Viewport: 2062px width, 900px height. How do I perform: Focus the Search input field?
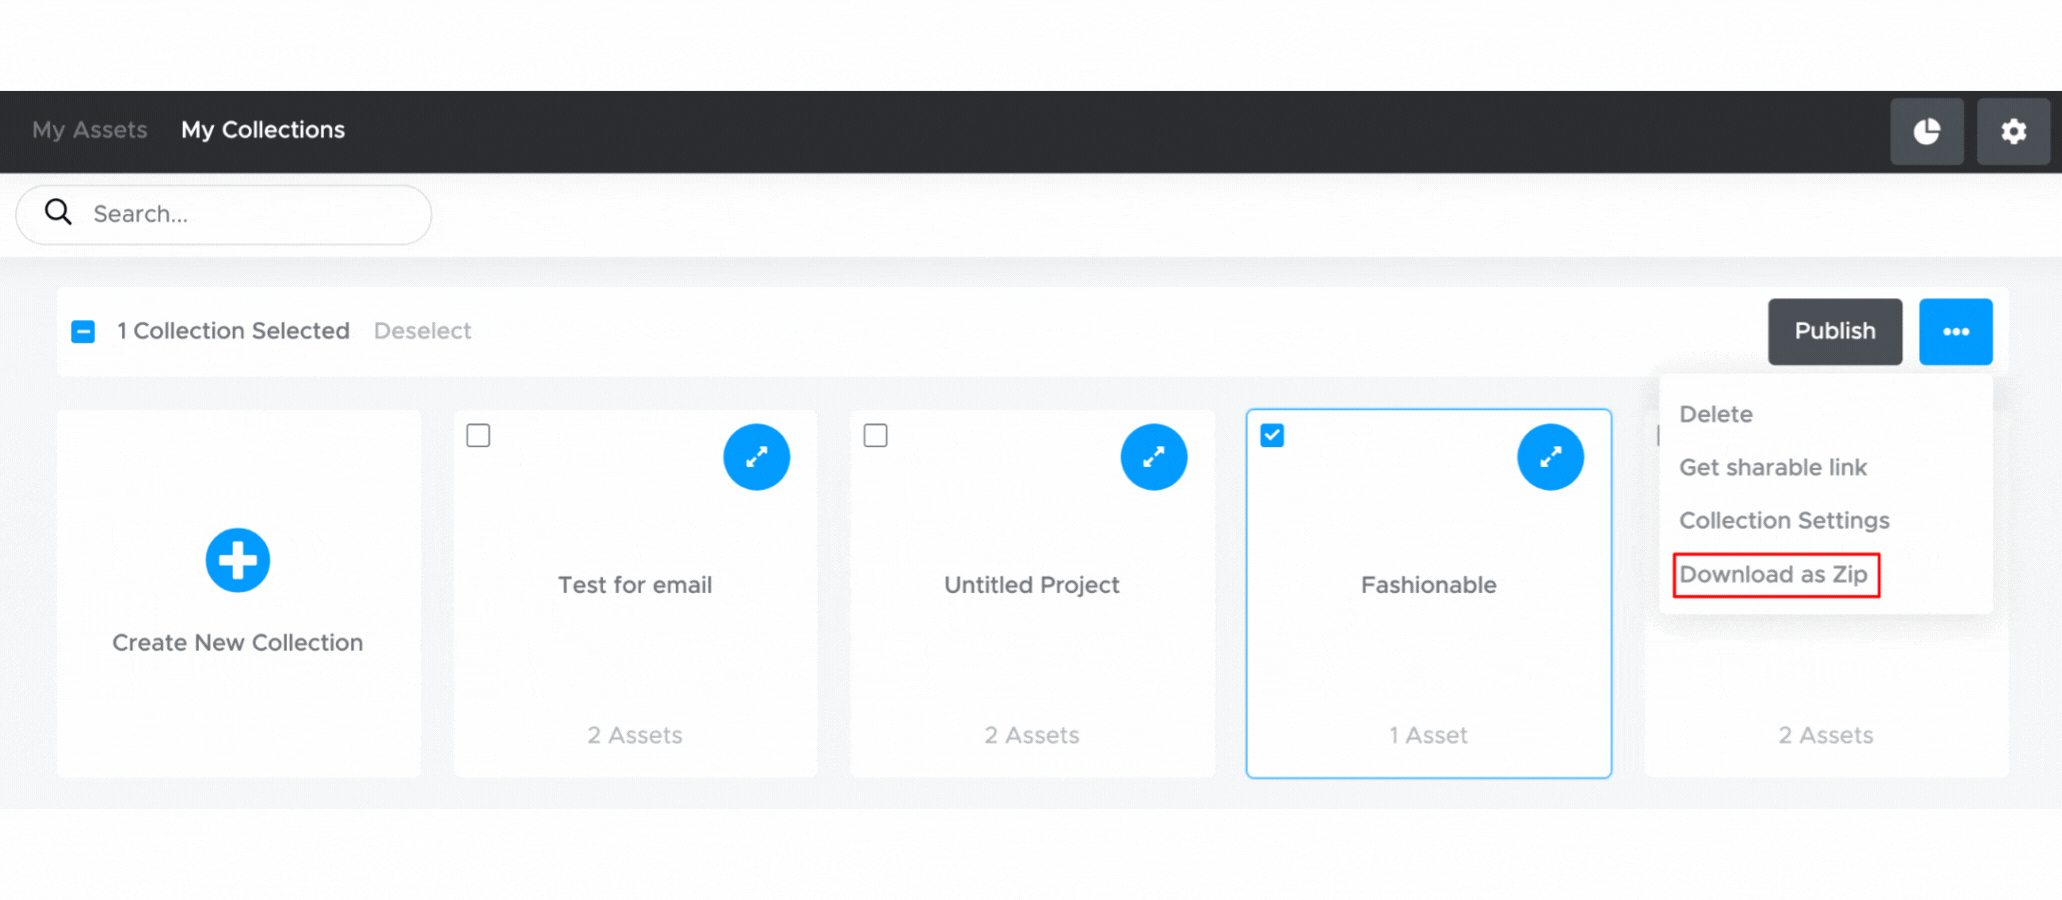[224, 214]
